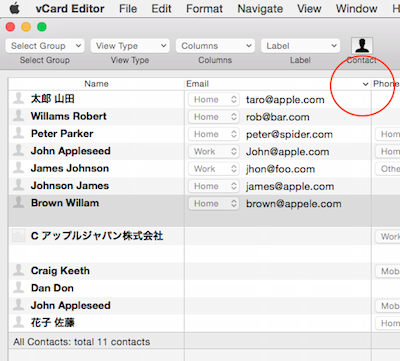Select the Willams Robert contact name

69,116
